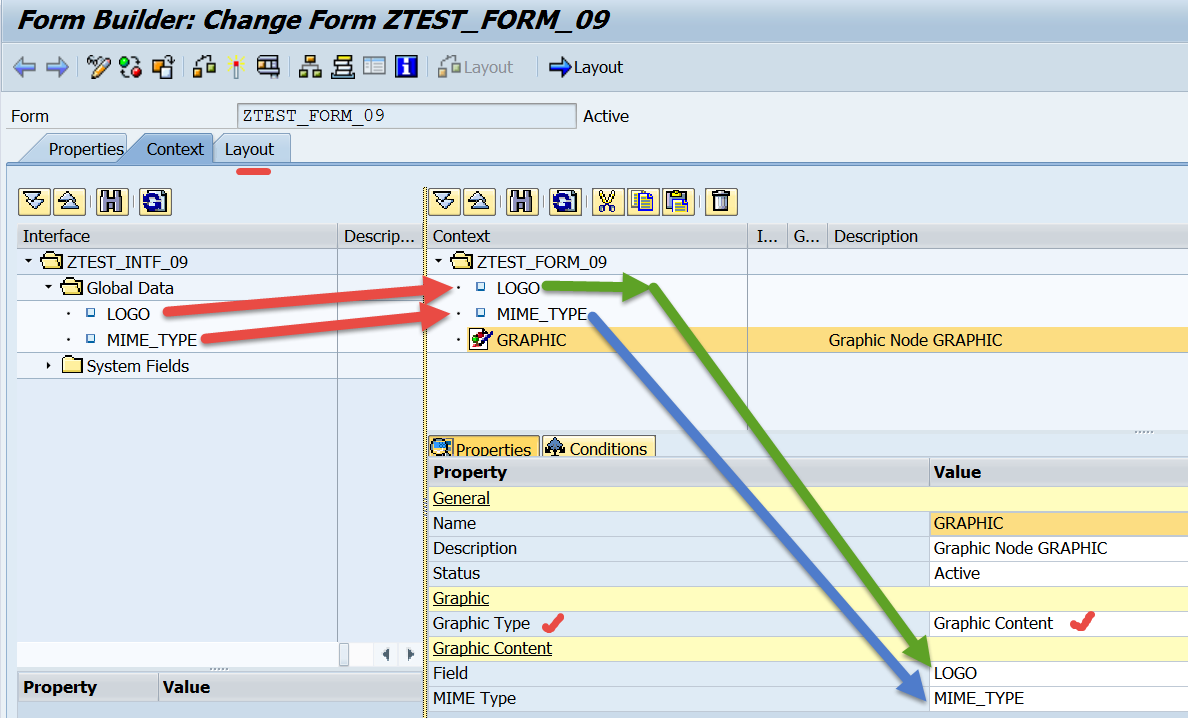The width and height of the screenshot is (1188, 718).
Task: Delete node using the trash icon
Action: pos(723,201)
